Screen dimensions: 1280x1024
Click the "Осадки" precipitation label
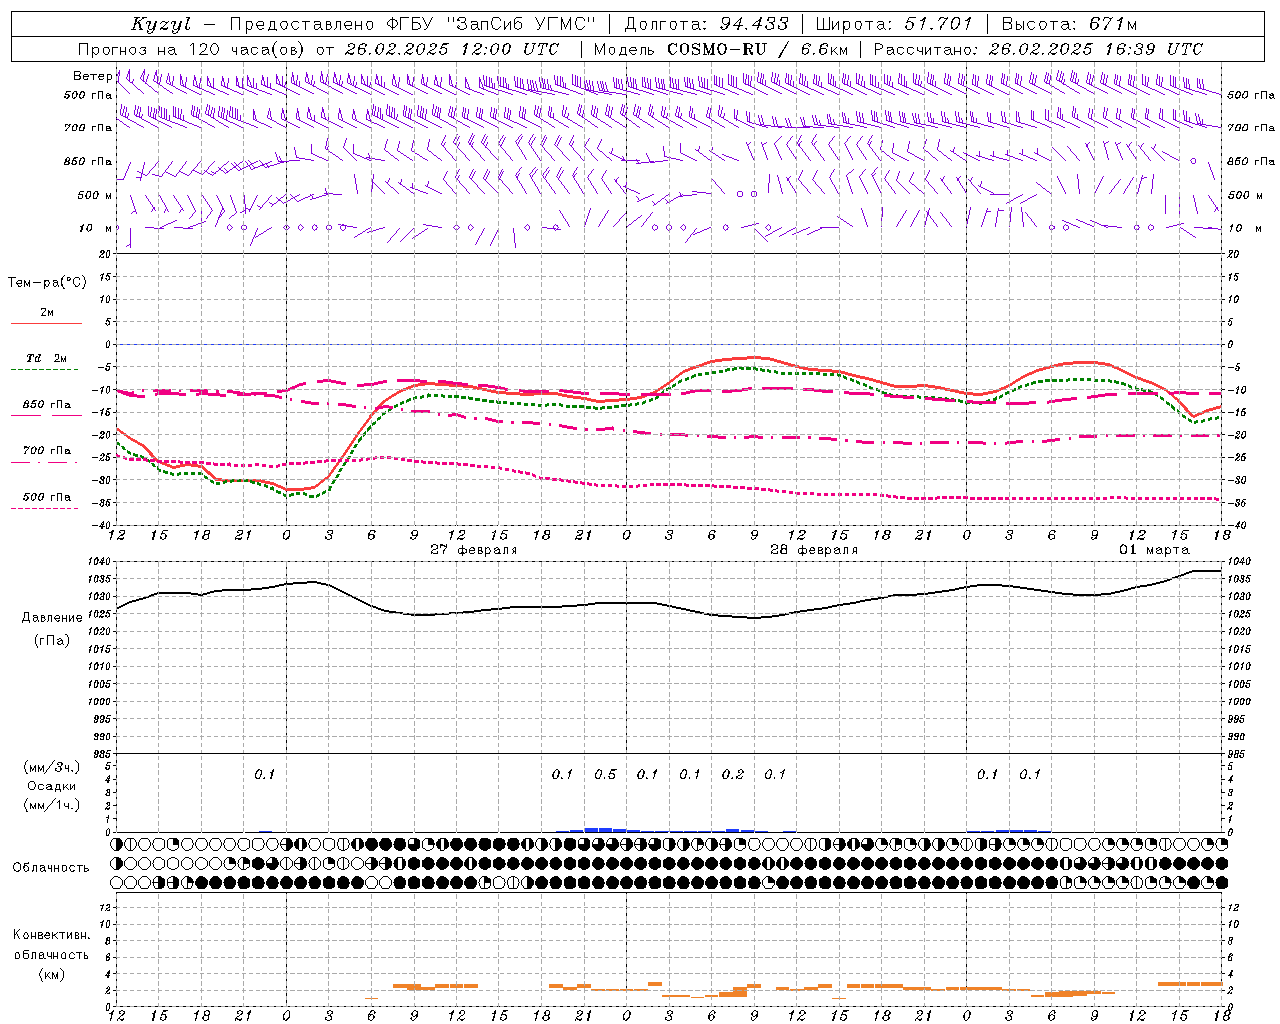(52, 786)
